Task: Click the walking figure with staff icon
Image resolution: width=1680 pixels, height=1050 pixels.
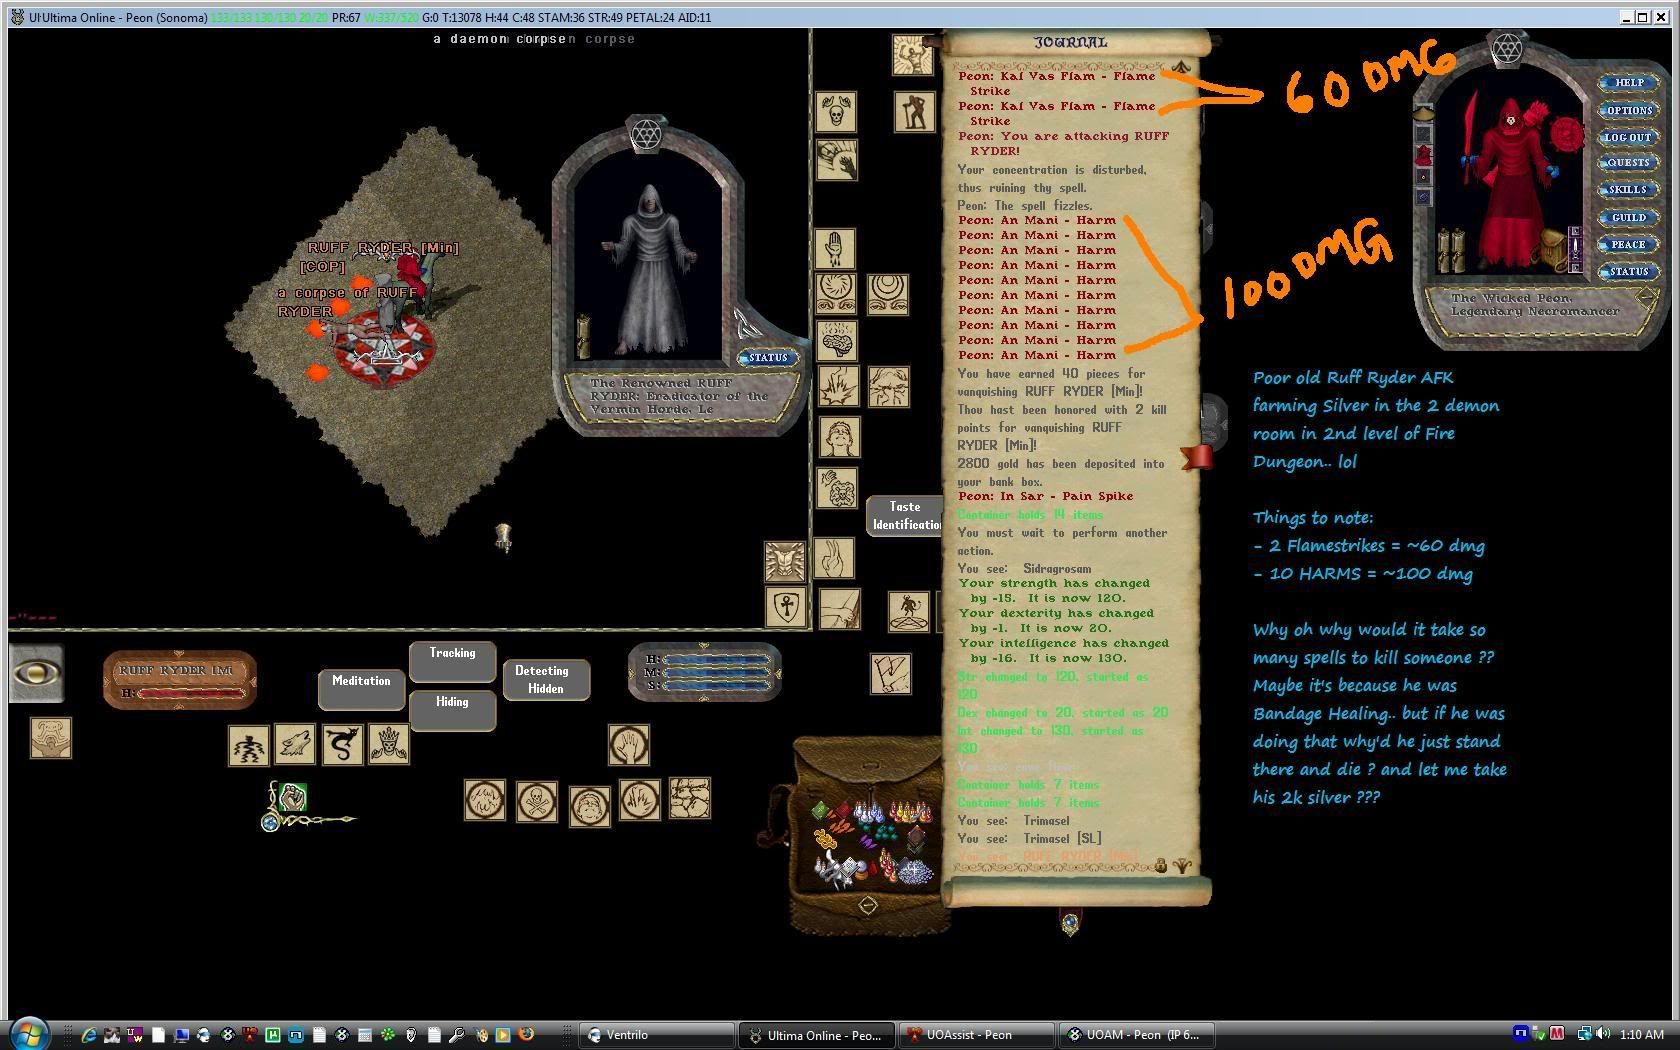Action: (x=914, y=111)
